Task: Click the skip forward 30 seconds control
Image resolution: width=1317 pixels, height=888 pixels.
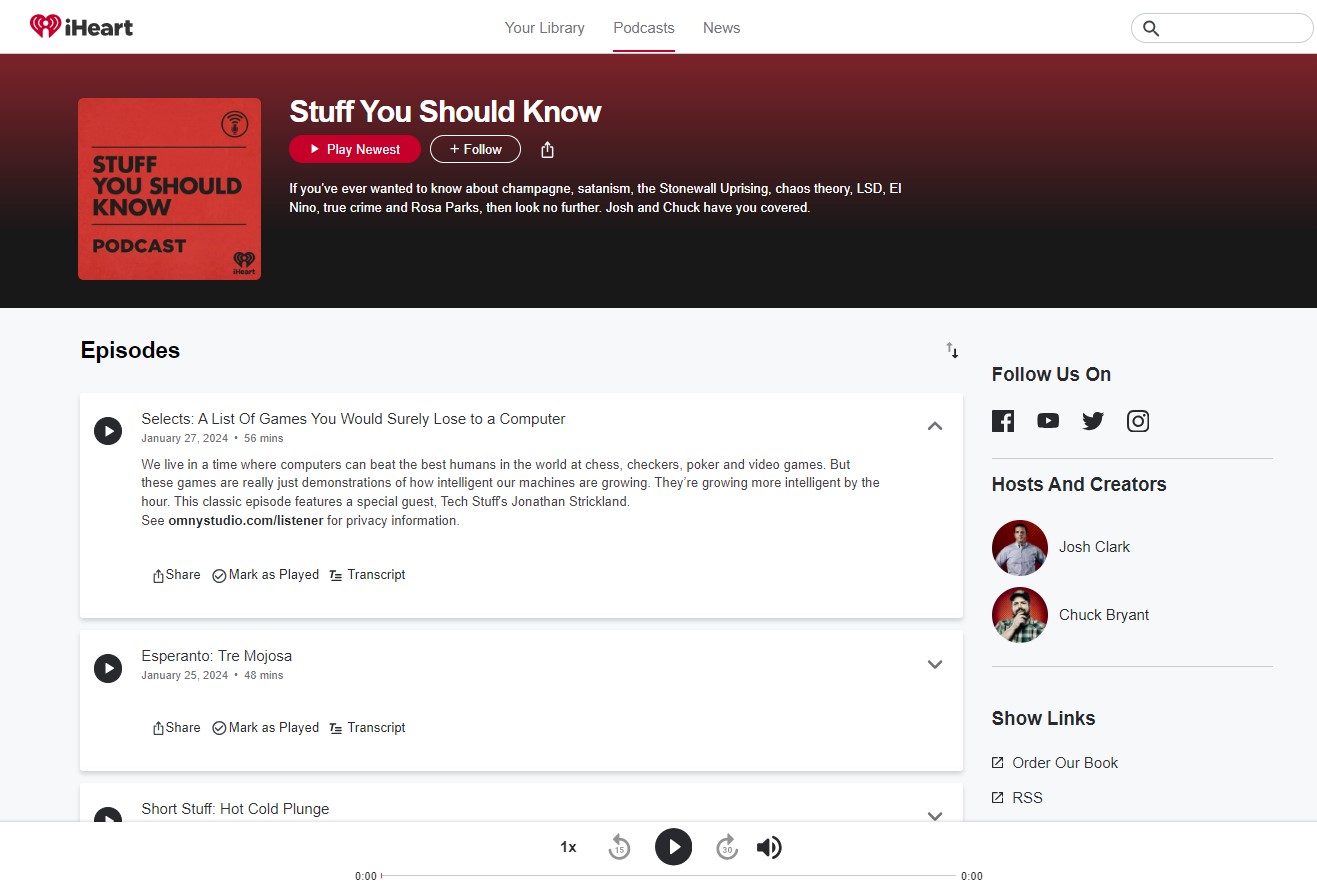Action: click(x=726, y=847)
